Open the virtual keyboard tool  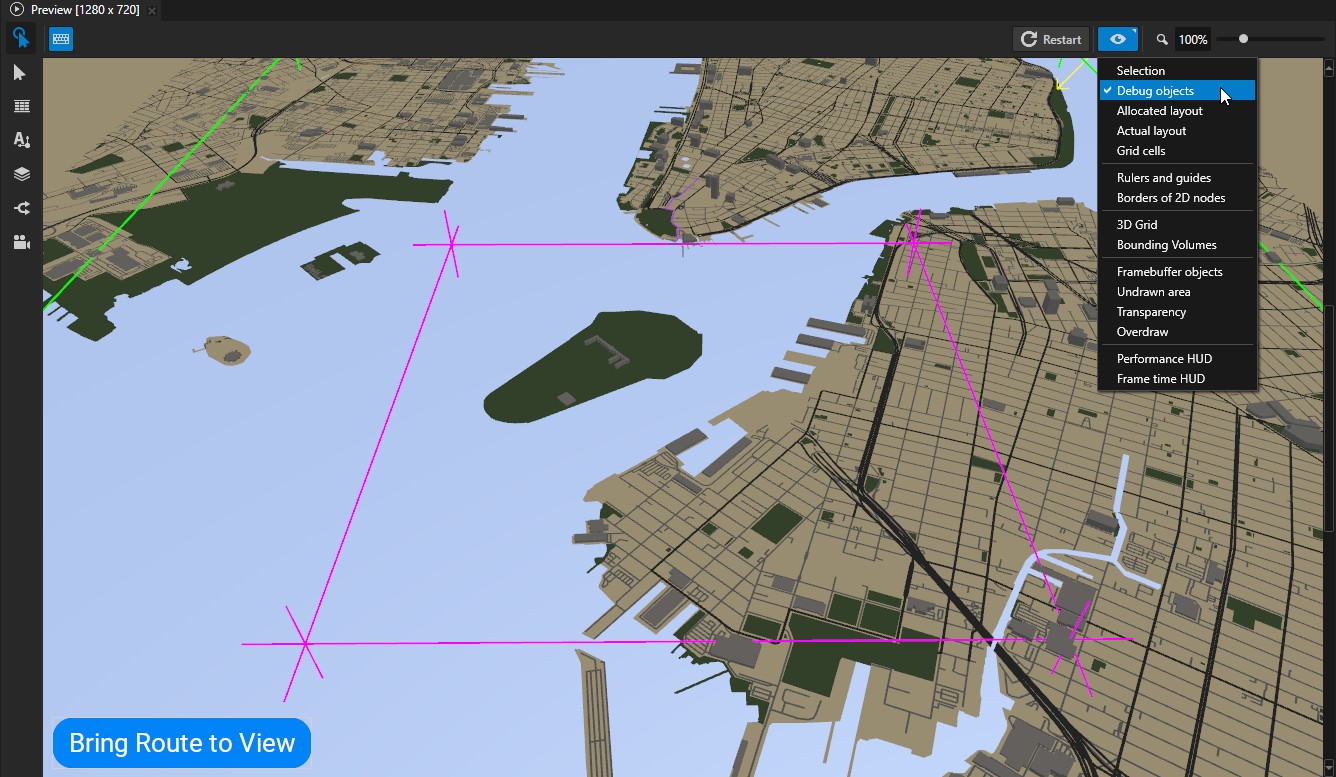pyautogui.click(x=60, y=38)
